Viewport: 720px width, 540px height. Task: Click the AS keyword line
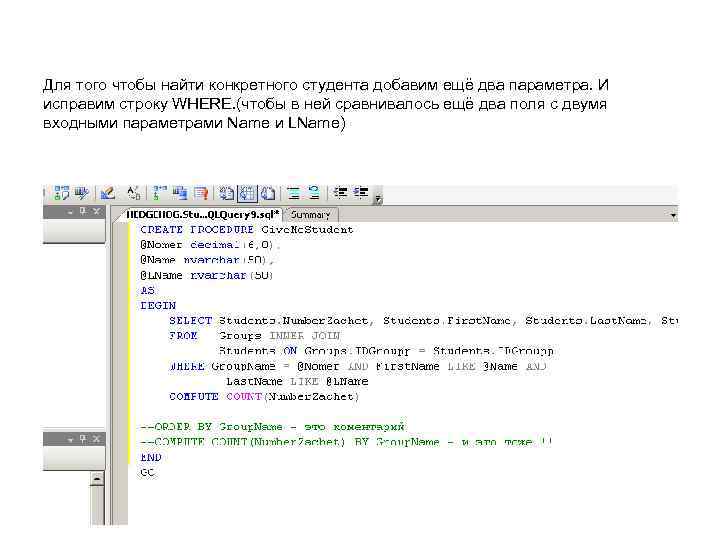coord(148,291)
